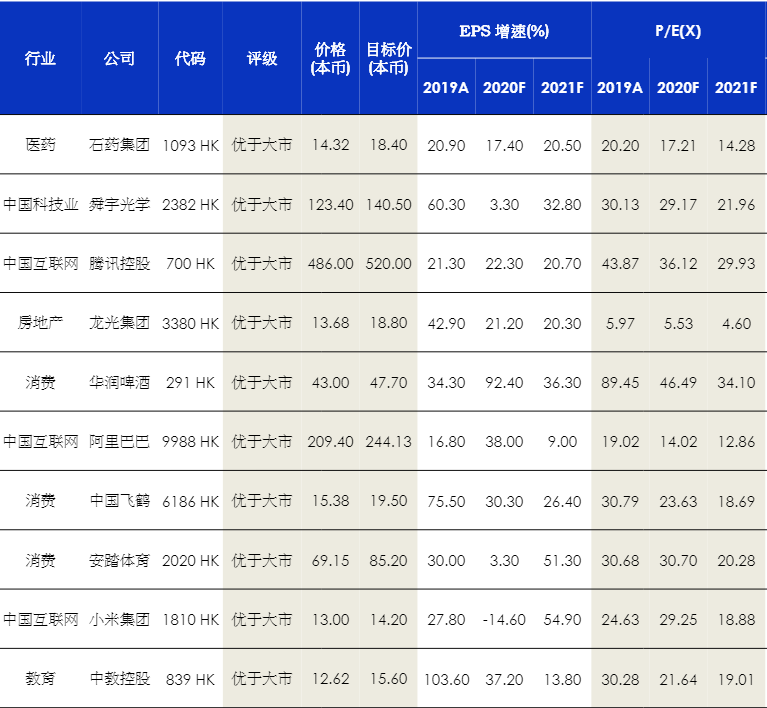Click Xiaomi's 2020F EPS growth -14.60
Image resolution: width=767 pixels, height=708 pixels.
(x=504, y=620)
